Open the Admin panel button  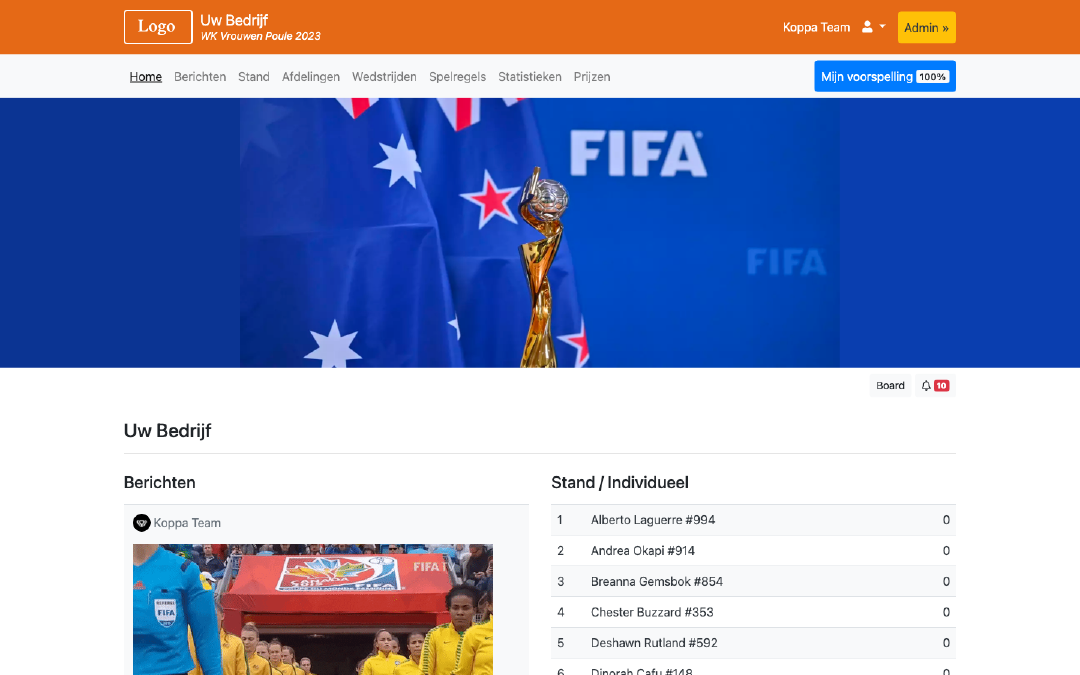[926, 28]
